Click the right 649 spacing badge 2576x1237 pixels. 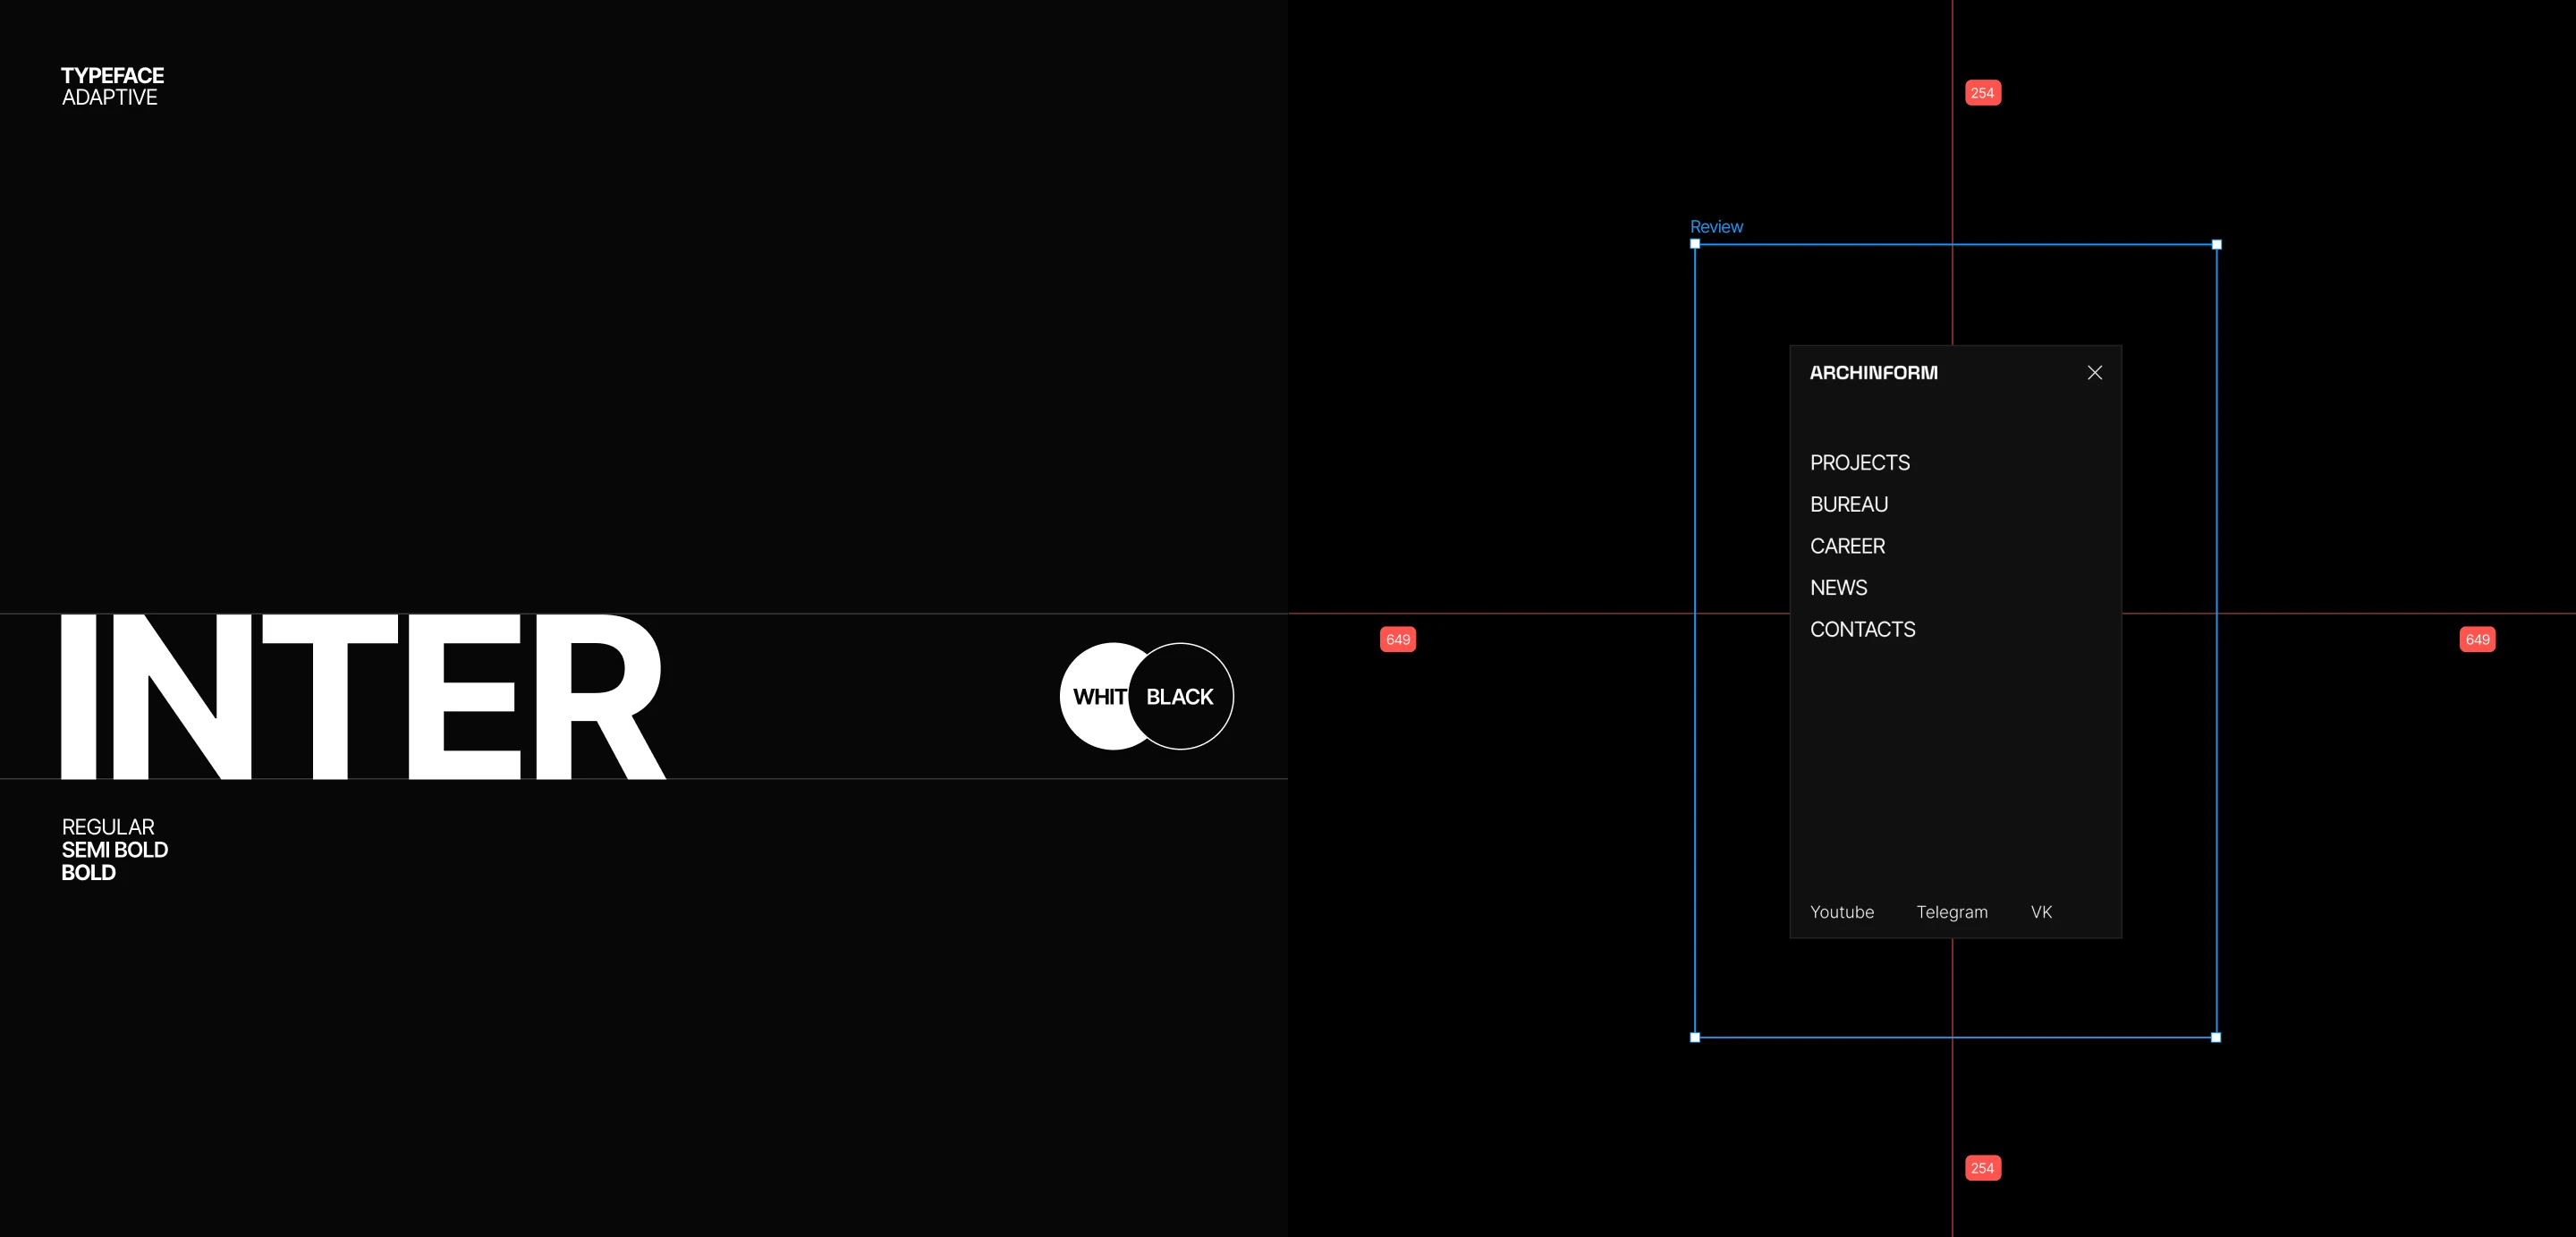point(2477,640)
